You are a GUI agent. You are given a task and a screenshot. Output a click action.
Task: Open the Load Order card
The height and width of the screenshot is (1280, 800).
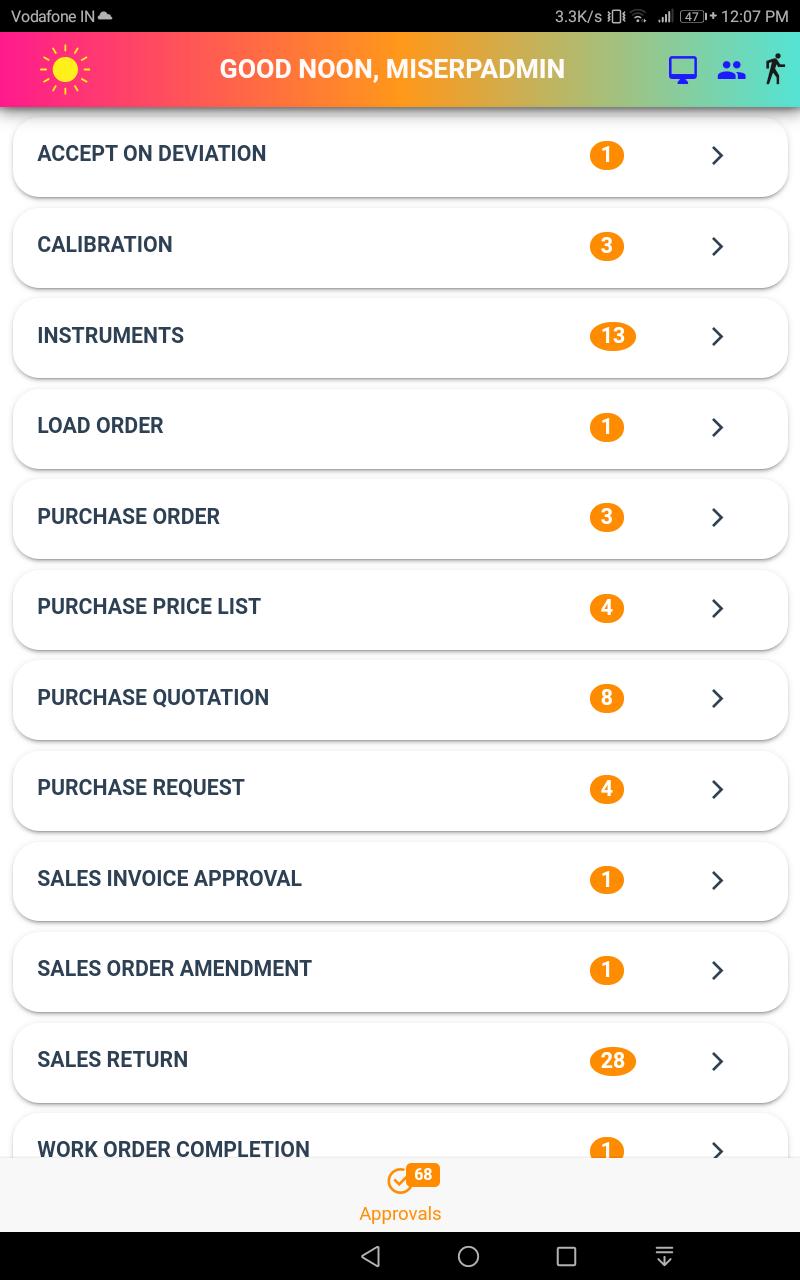(x=400, y=428)
